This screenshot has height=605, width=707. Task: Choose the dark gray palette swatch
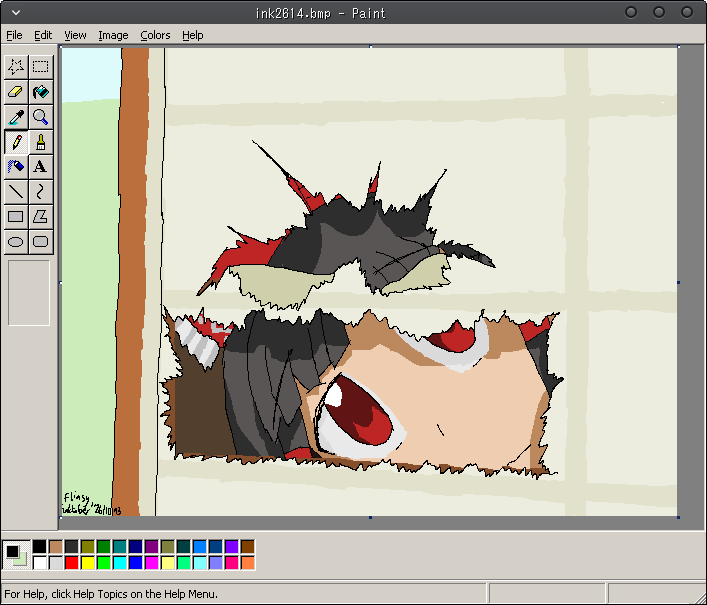coord(72,547)
